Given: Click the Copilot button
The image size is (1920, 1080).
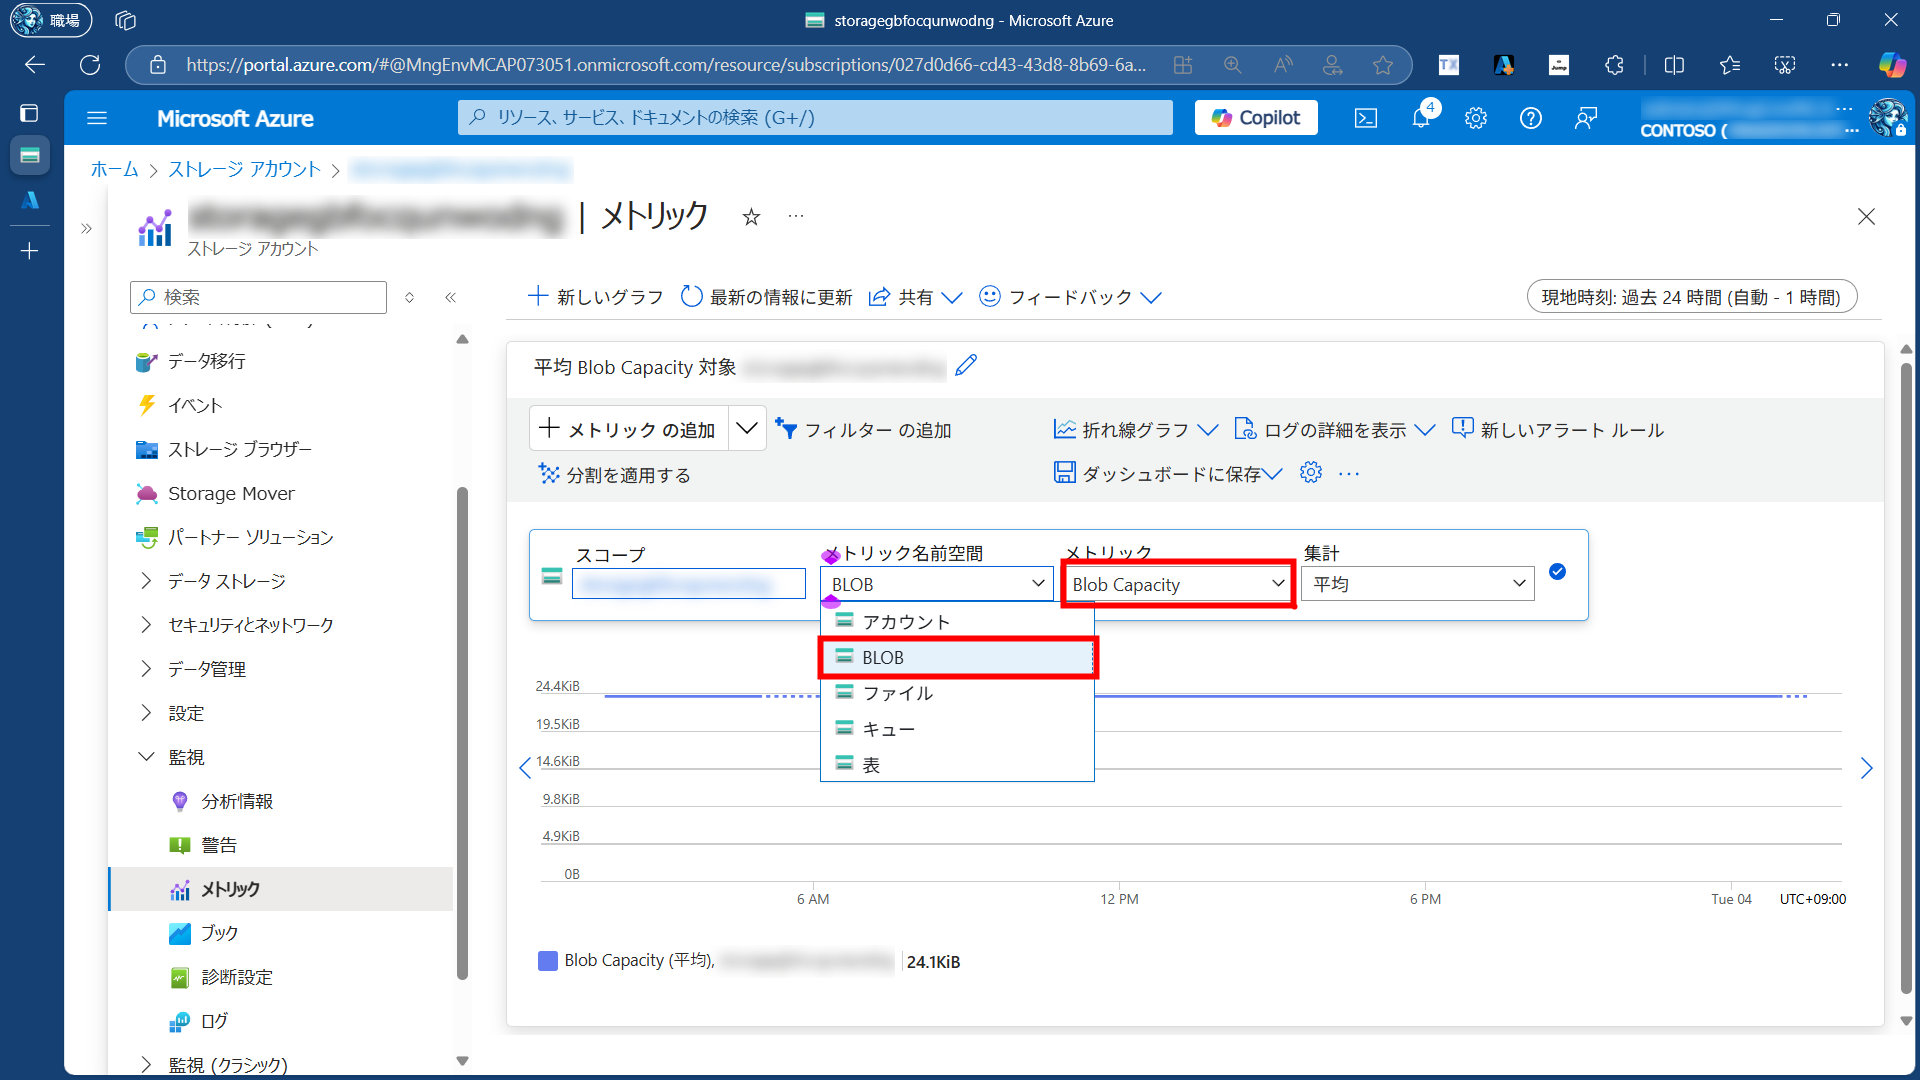Looking at the screenshot, I should 1256,118.
